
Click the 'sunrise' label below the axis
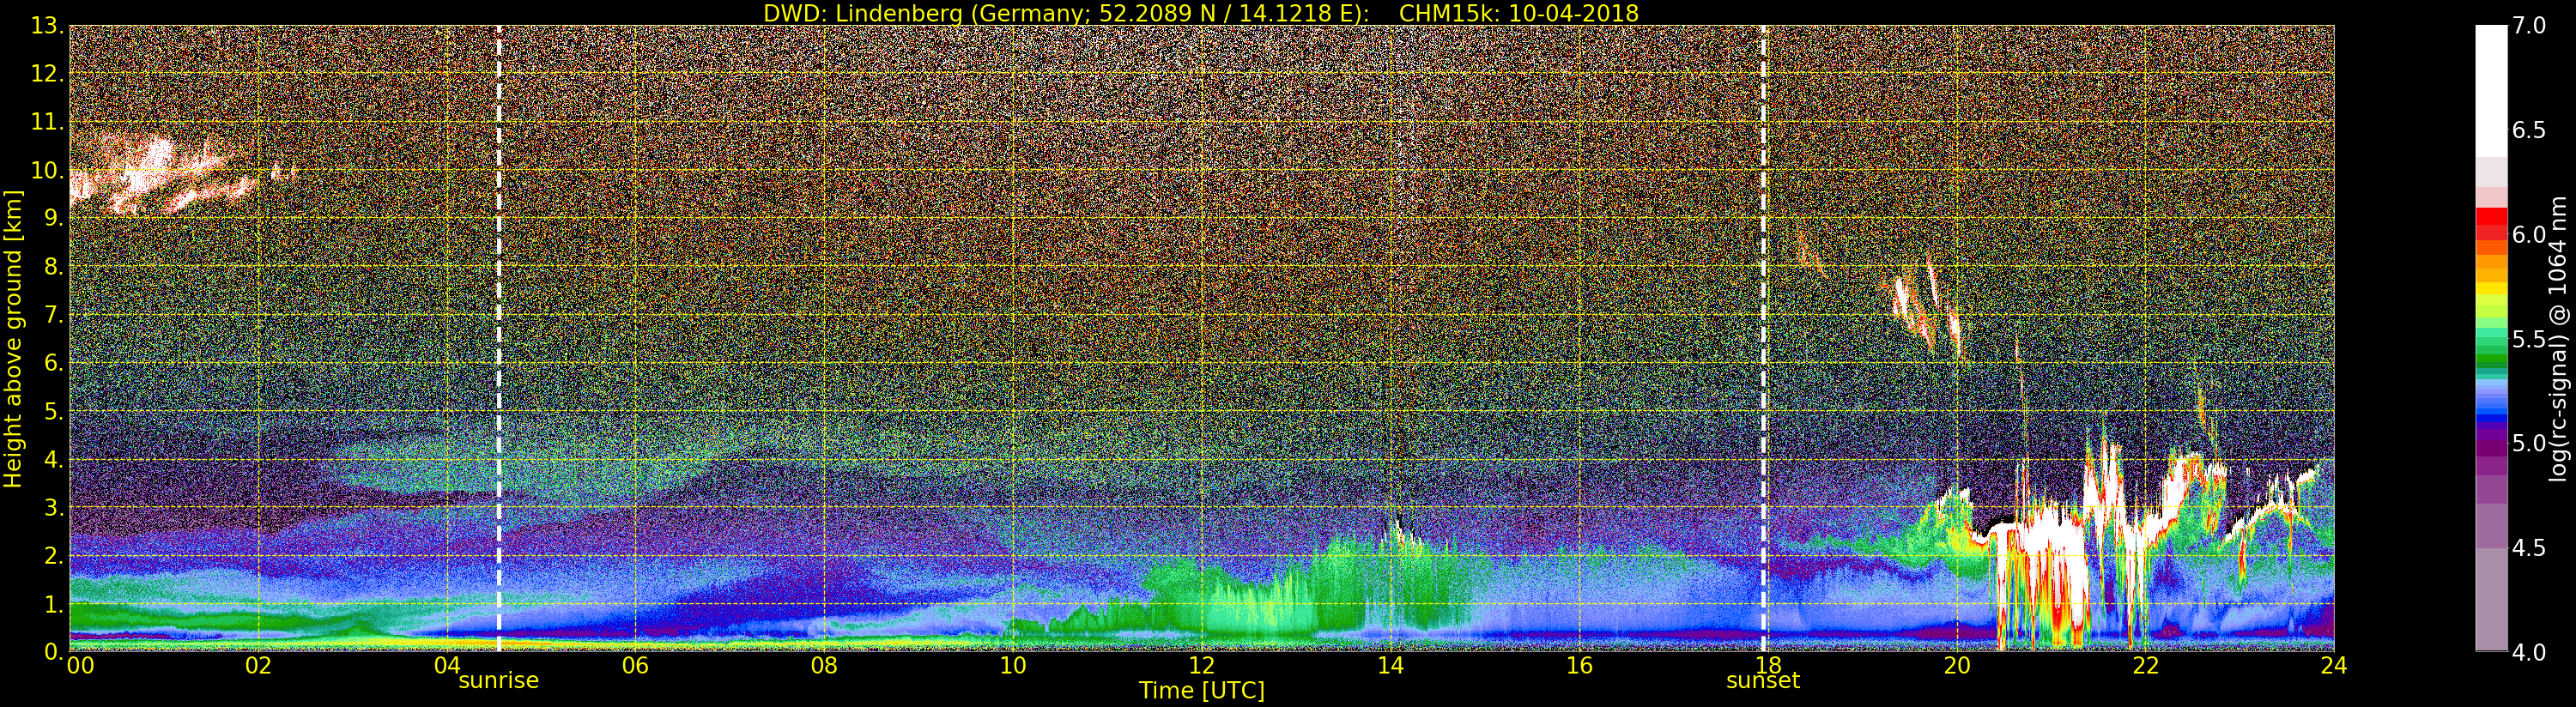pos(498,681)
